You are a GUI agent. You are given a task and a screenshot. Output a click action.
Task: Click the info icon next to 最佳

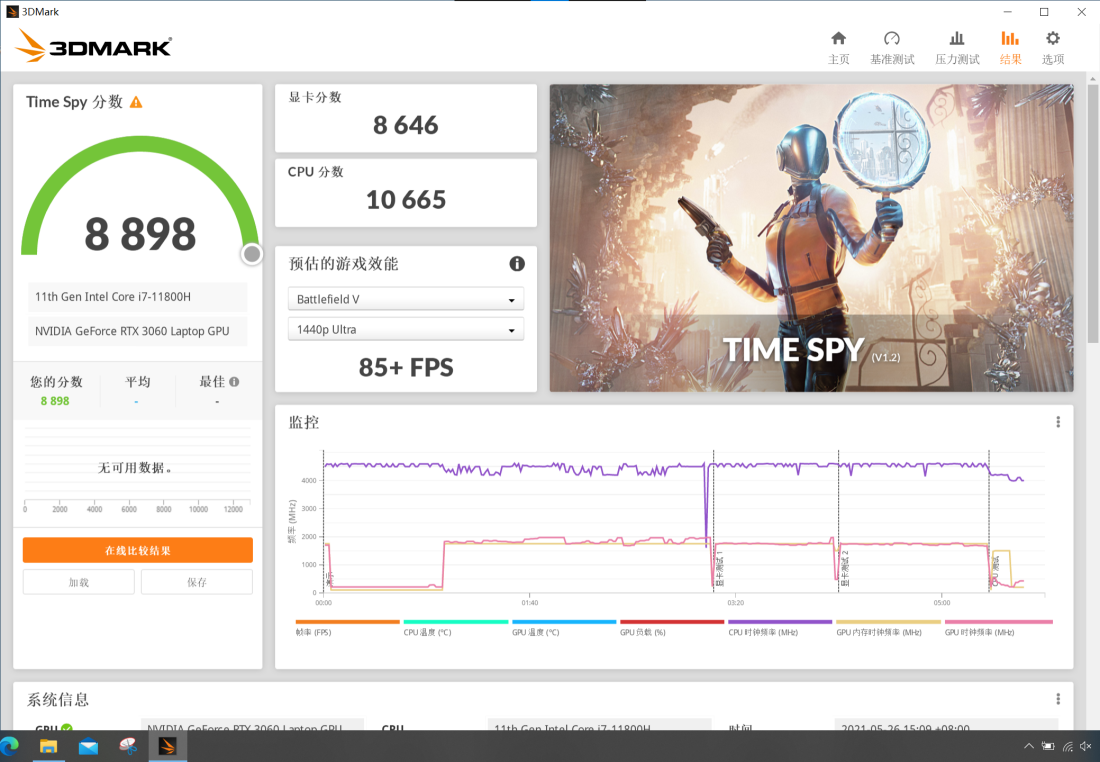(234, 382)
